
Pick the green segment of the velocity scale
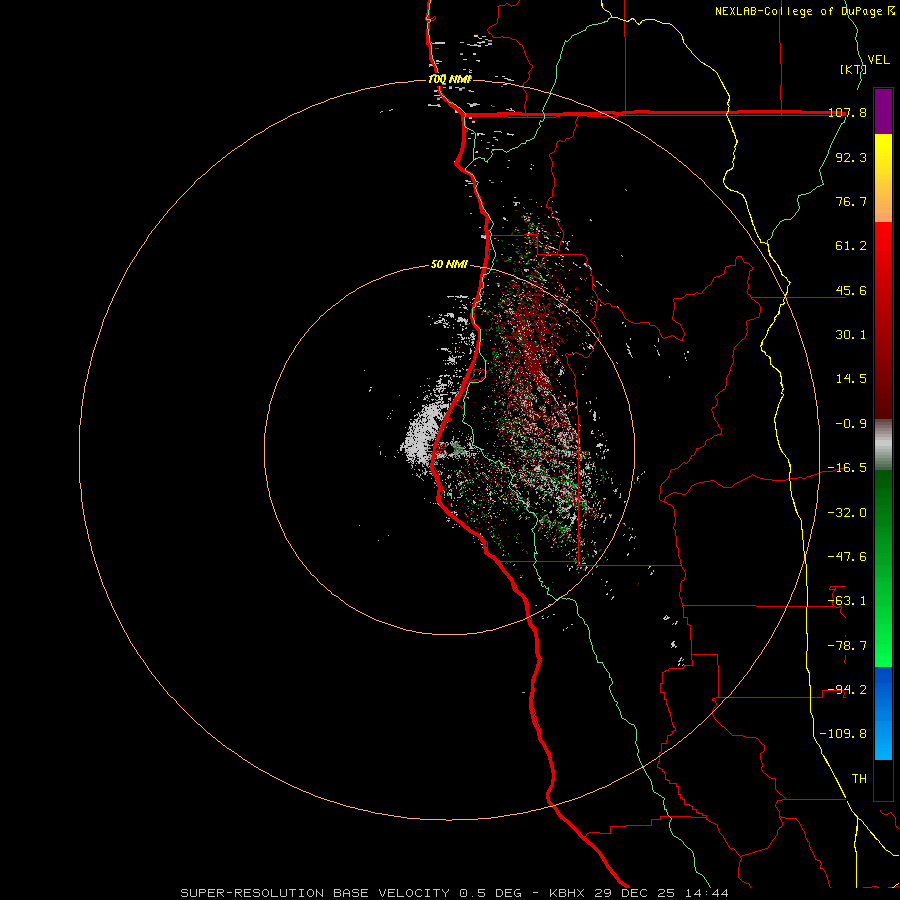tap(883, 568)
